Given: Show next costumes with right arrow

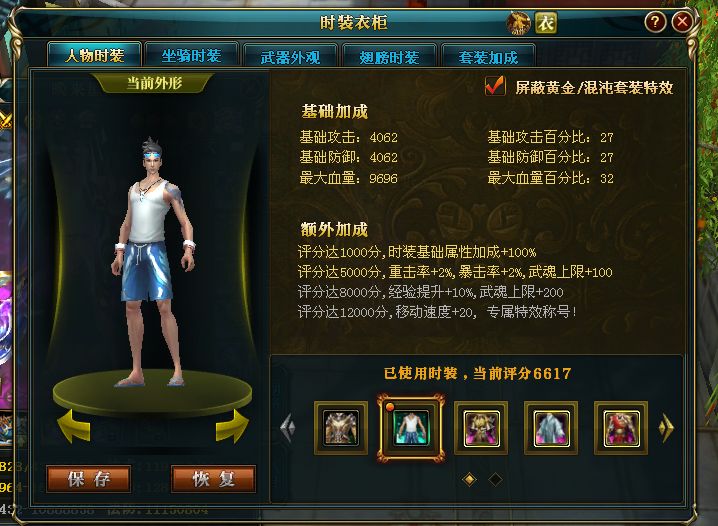Looking at the screenshot, I should (x=666, y=428).
